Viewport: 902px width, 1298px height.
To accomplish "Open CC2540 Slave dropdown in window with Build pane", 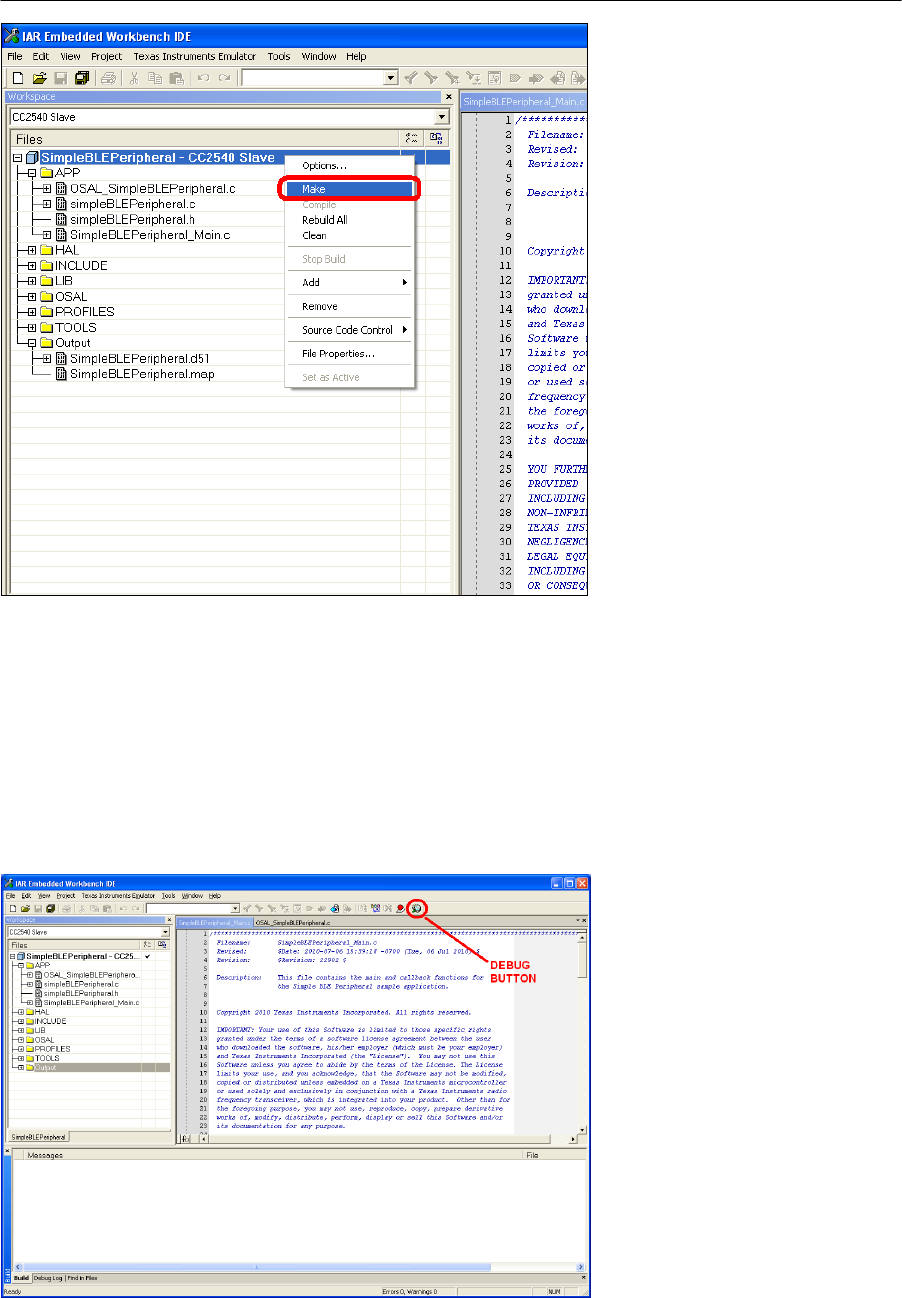I will coord(165,932).
